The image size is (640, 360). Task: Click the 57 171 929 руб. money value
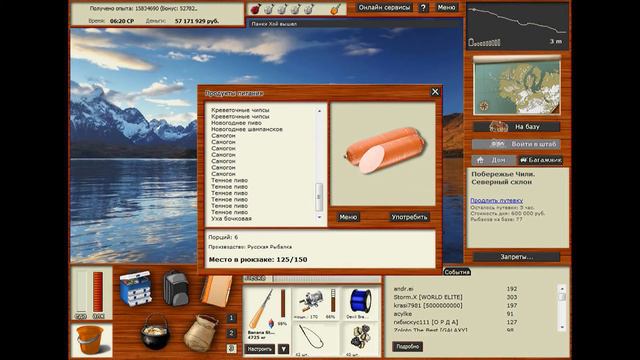click(197, 21)
